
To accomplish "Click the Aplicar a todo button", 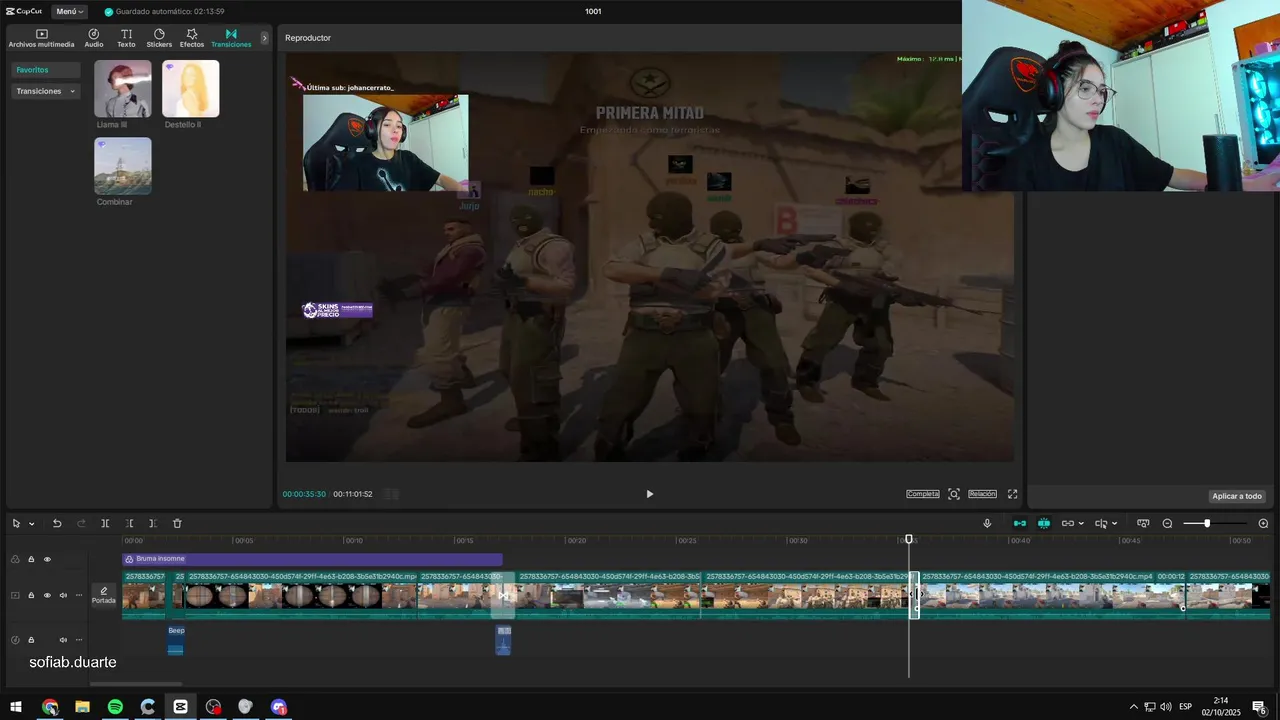I will point(1237,496).
